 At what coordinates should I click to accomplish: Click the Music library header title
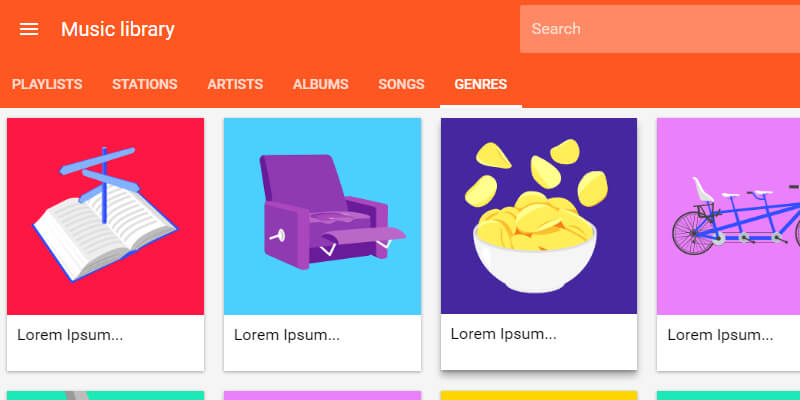118,29
